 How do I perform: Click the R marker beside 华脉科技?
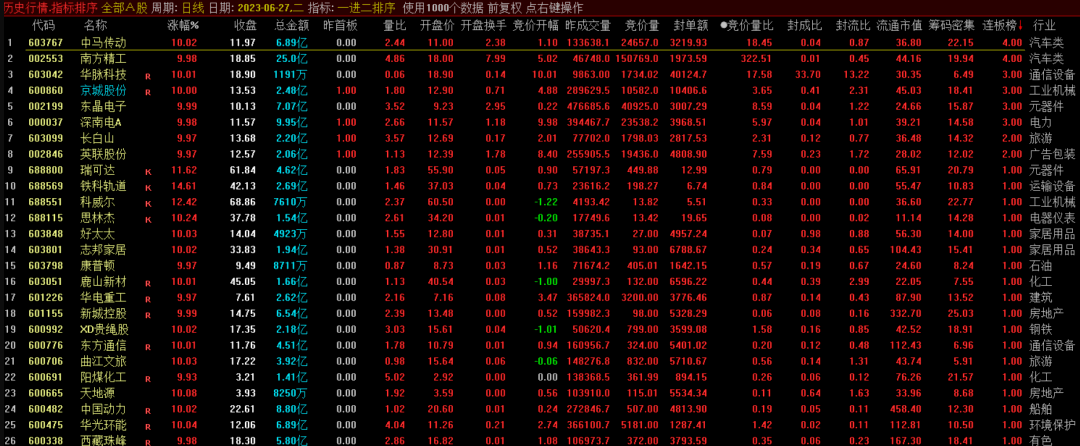(x=147, y=76)
